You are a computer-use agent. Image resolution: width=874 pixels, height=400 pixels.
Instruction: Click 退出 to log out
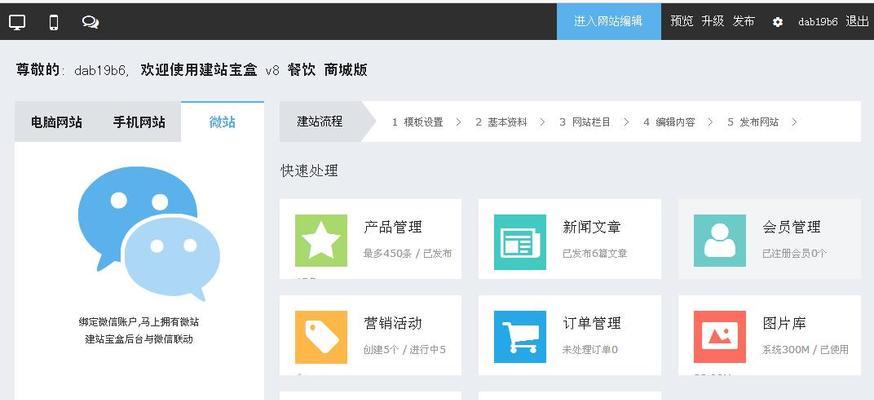(x=857, y=21)
